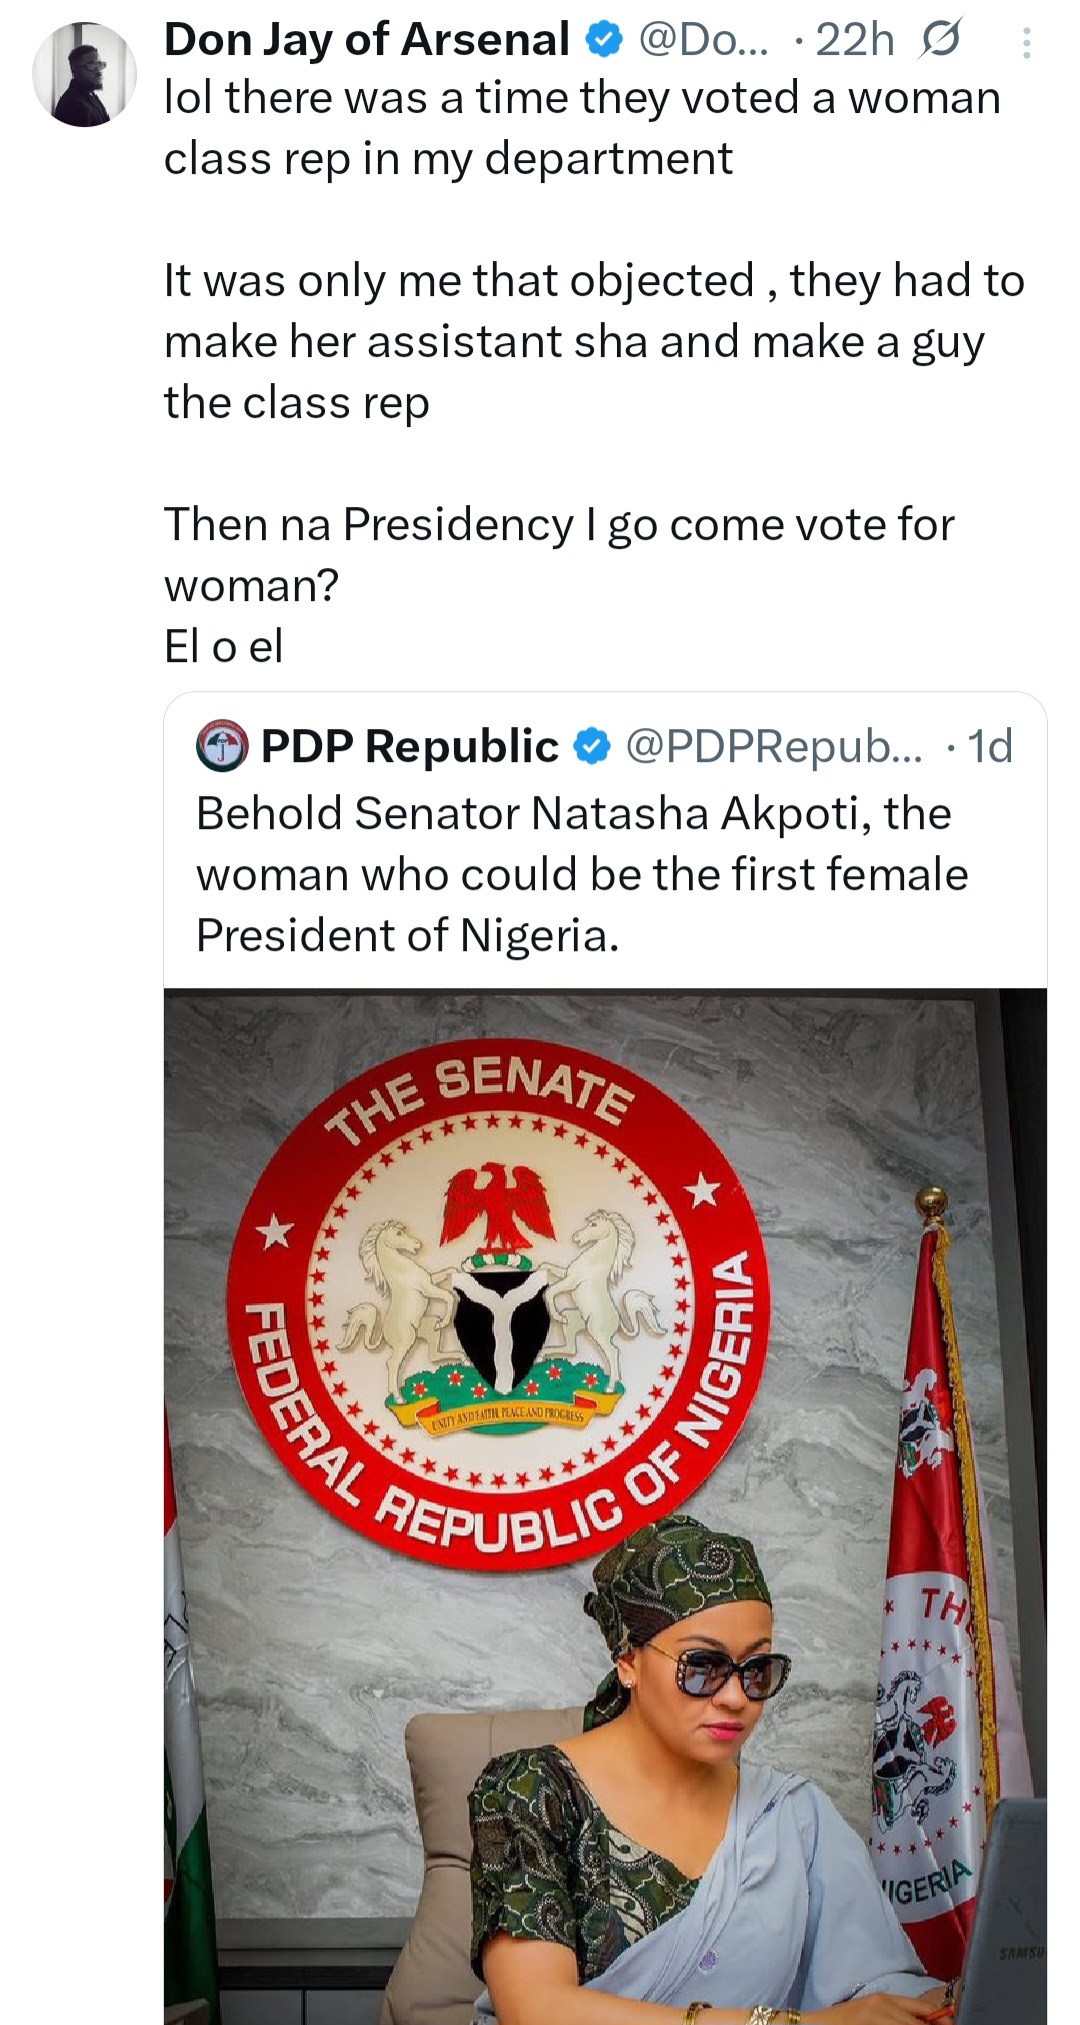Click the verified badge beside Don Jay of Arsenal
1080x2025 pixels.
coord(604,41)
